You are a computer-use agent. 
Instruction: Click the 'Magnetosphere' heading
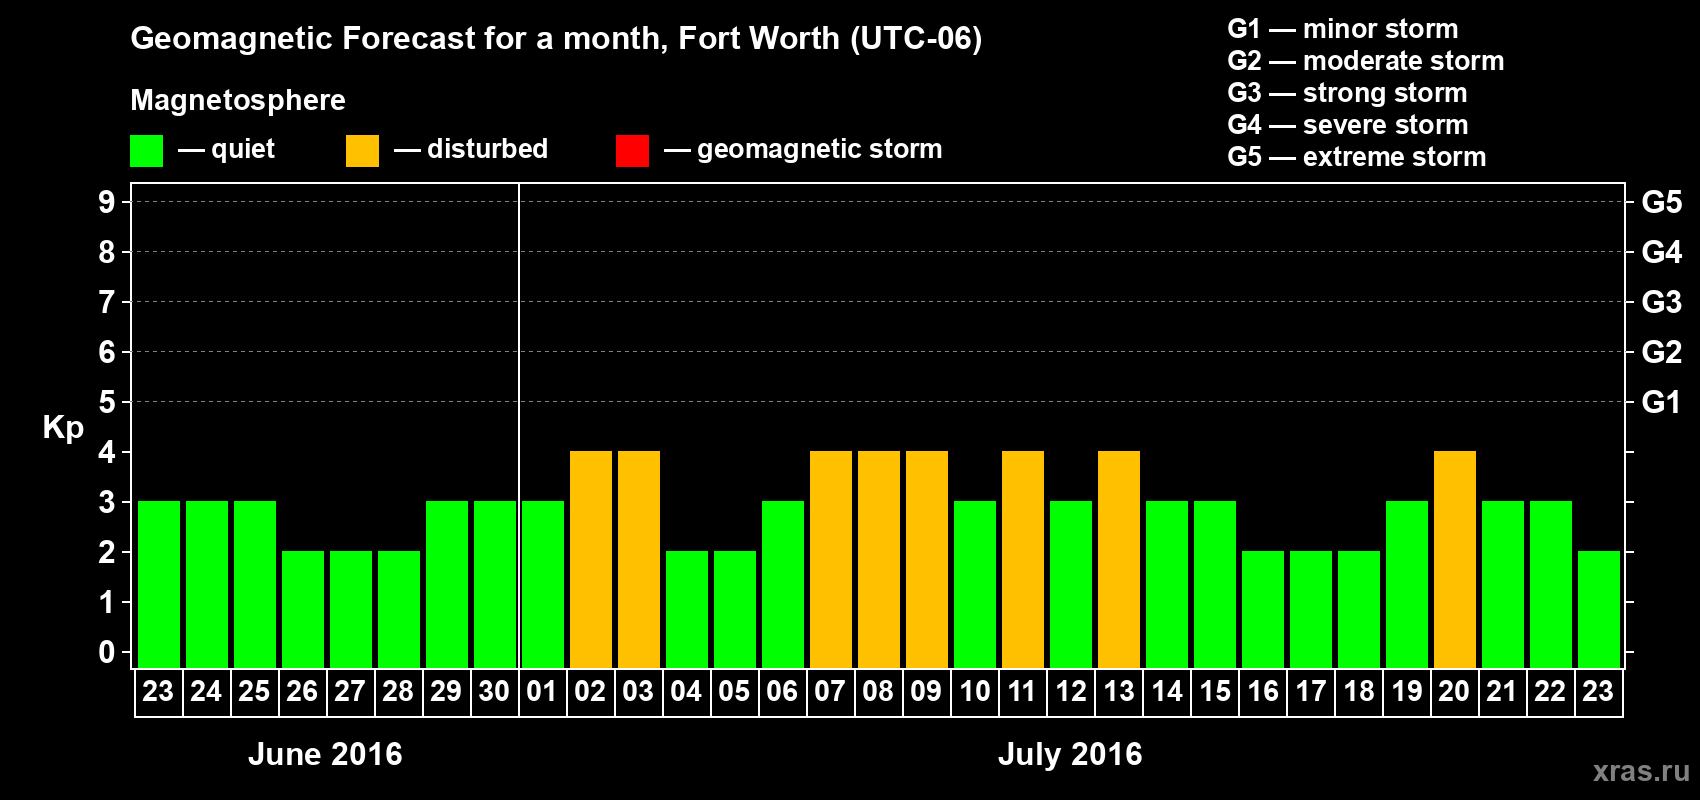pos(238,100)
